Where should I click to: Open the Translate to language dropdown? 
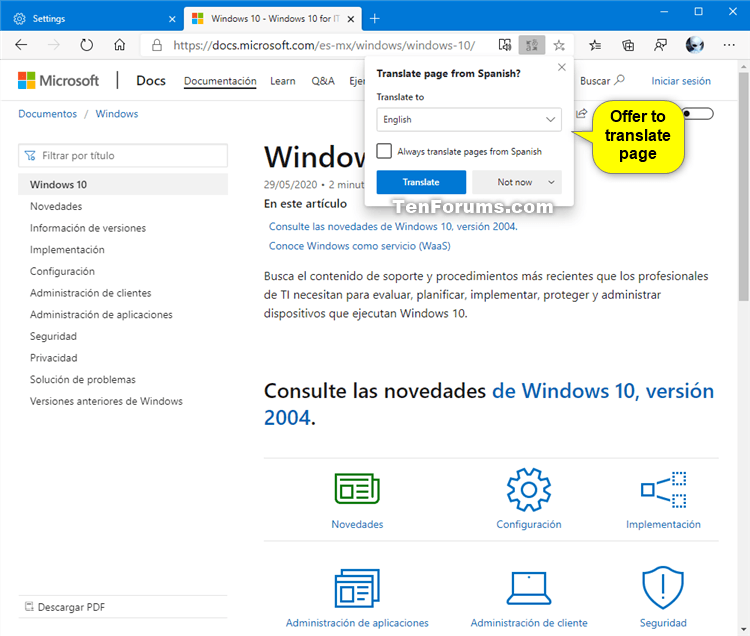coord(469,120)
